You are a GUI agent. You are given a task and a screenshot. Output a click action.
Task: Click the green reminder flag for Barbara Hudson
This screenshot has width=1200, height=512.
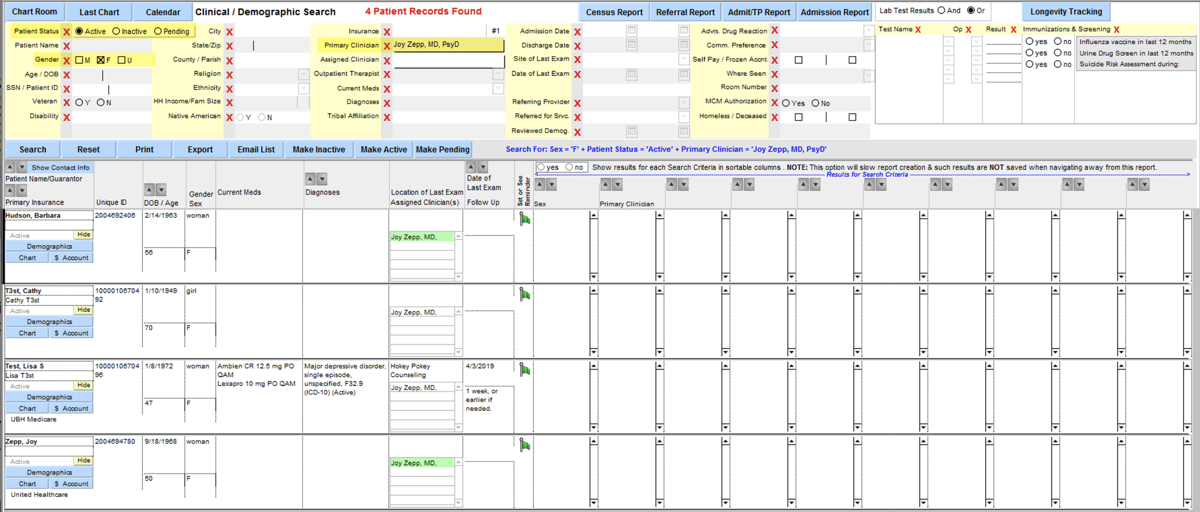525,219
